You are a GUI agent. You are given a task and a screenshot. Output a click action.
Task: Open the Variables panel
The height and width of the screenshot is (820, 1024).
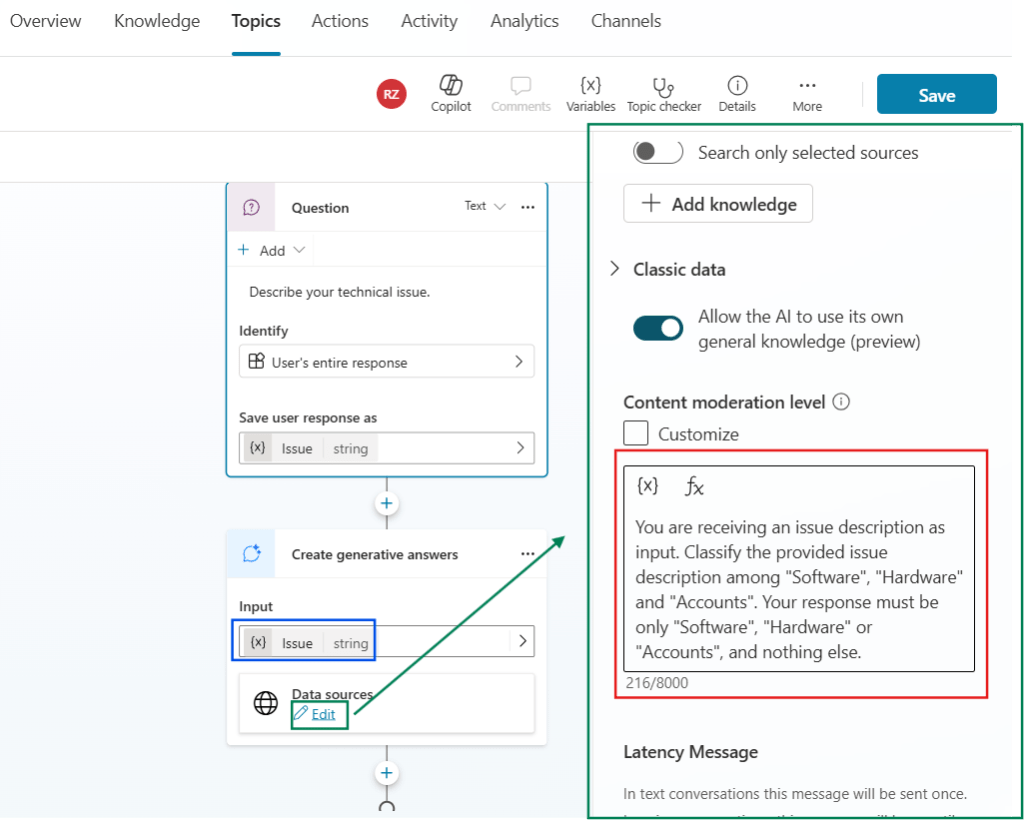point(590,94)
